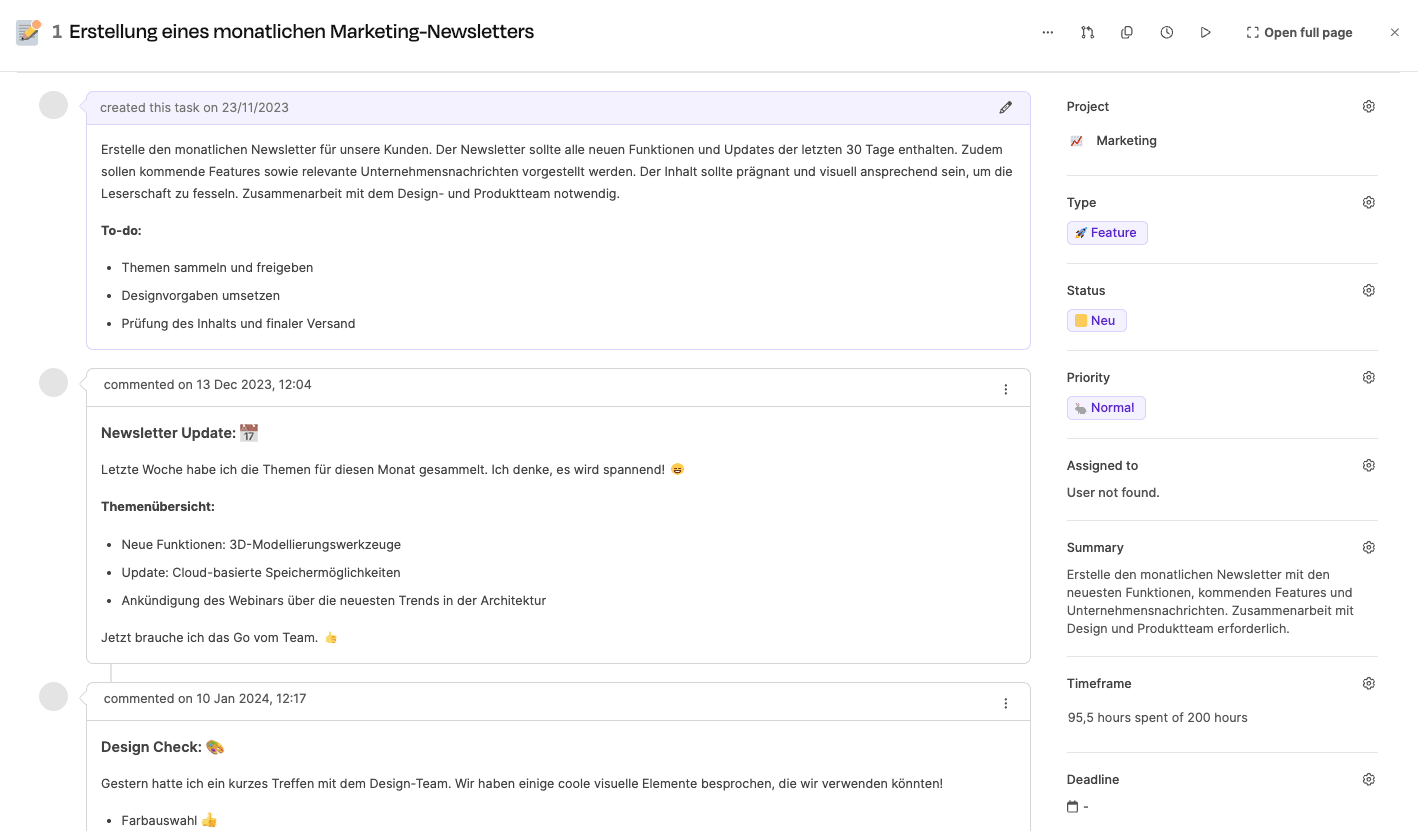Click the gear next to Assigned to

(1368, 466)
